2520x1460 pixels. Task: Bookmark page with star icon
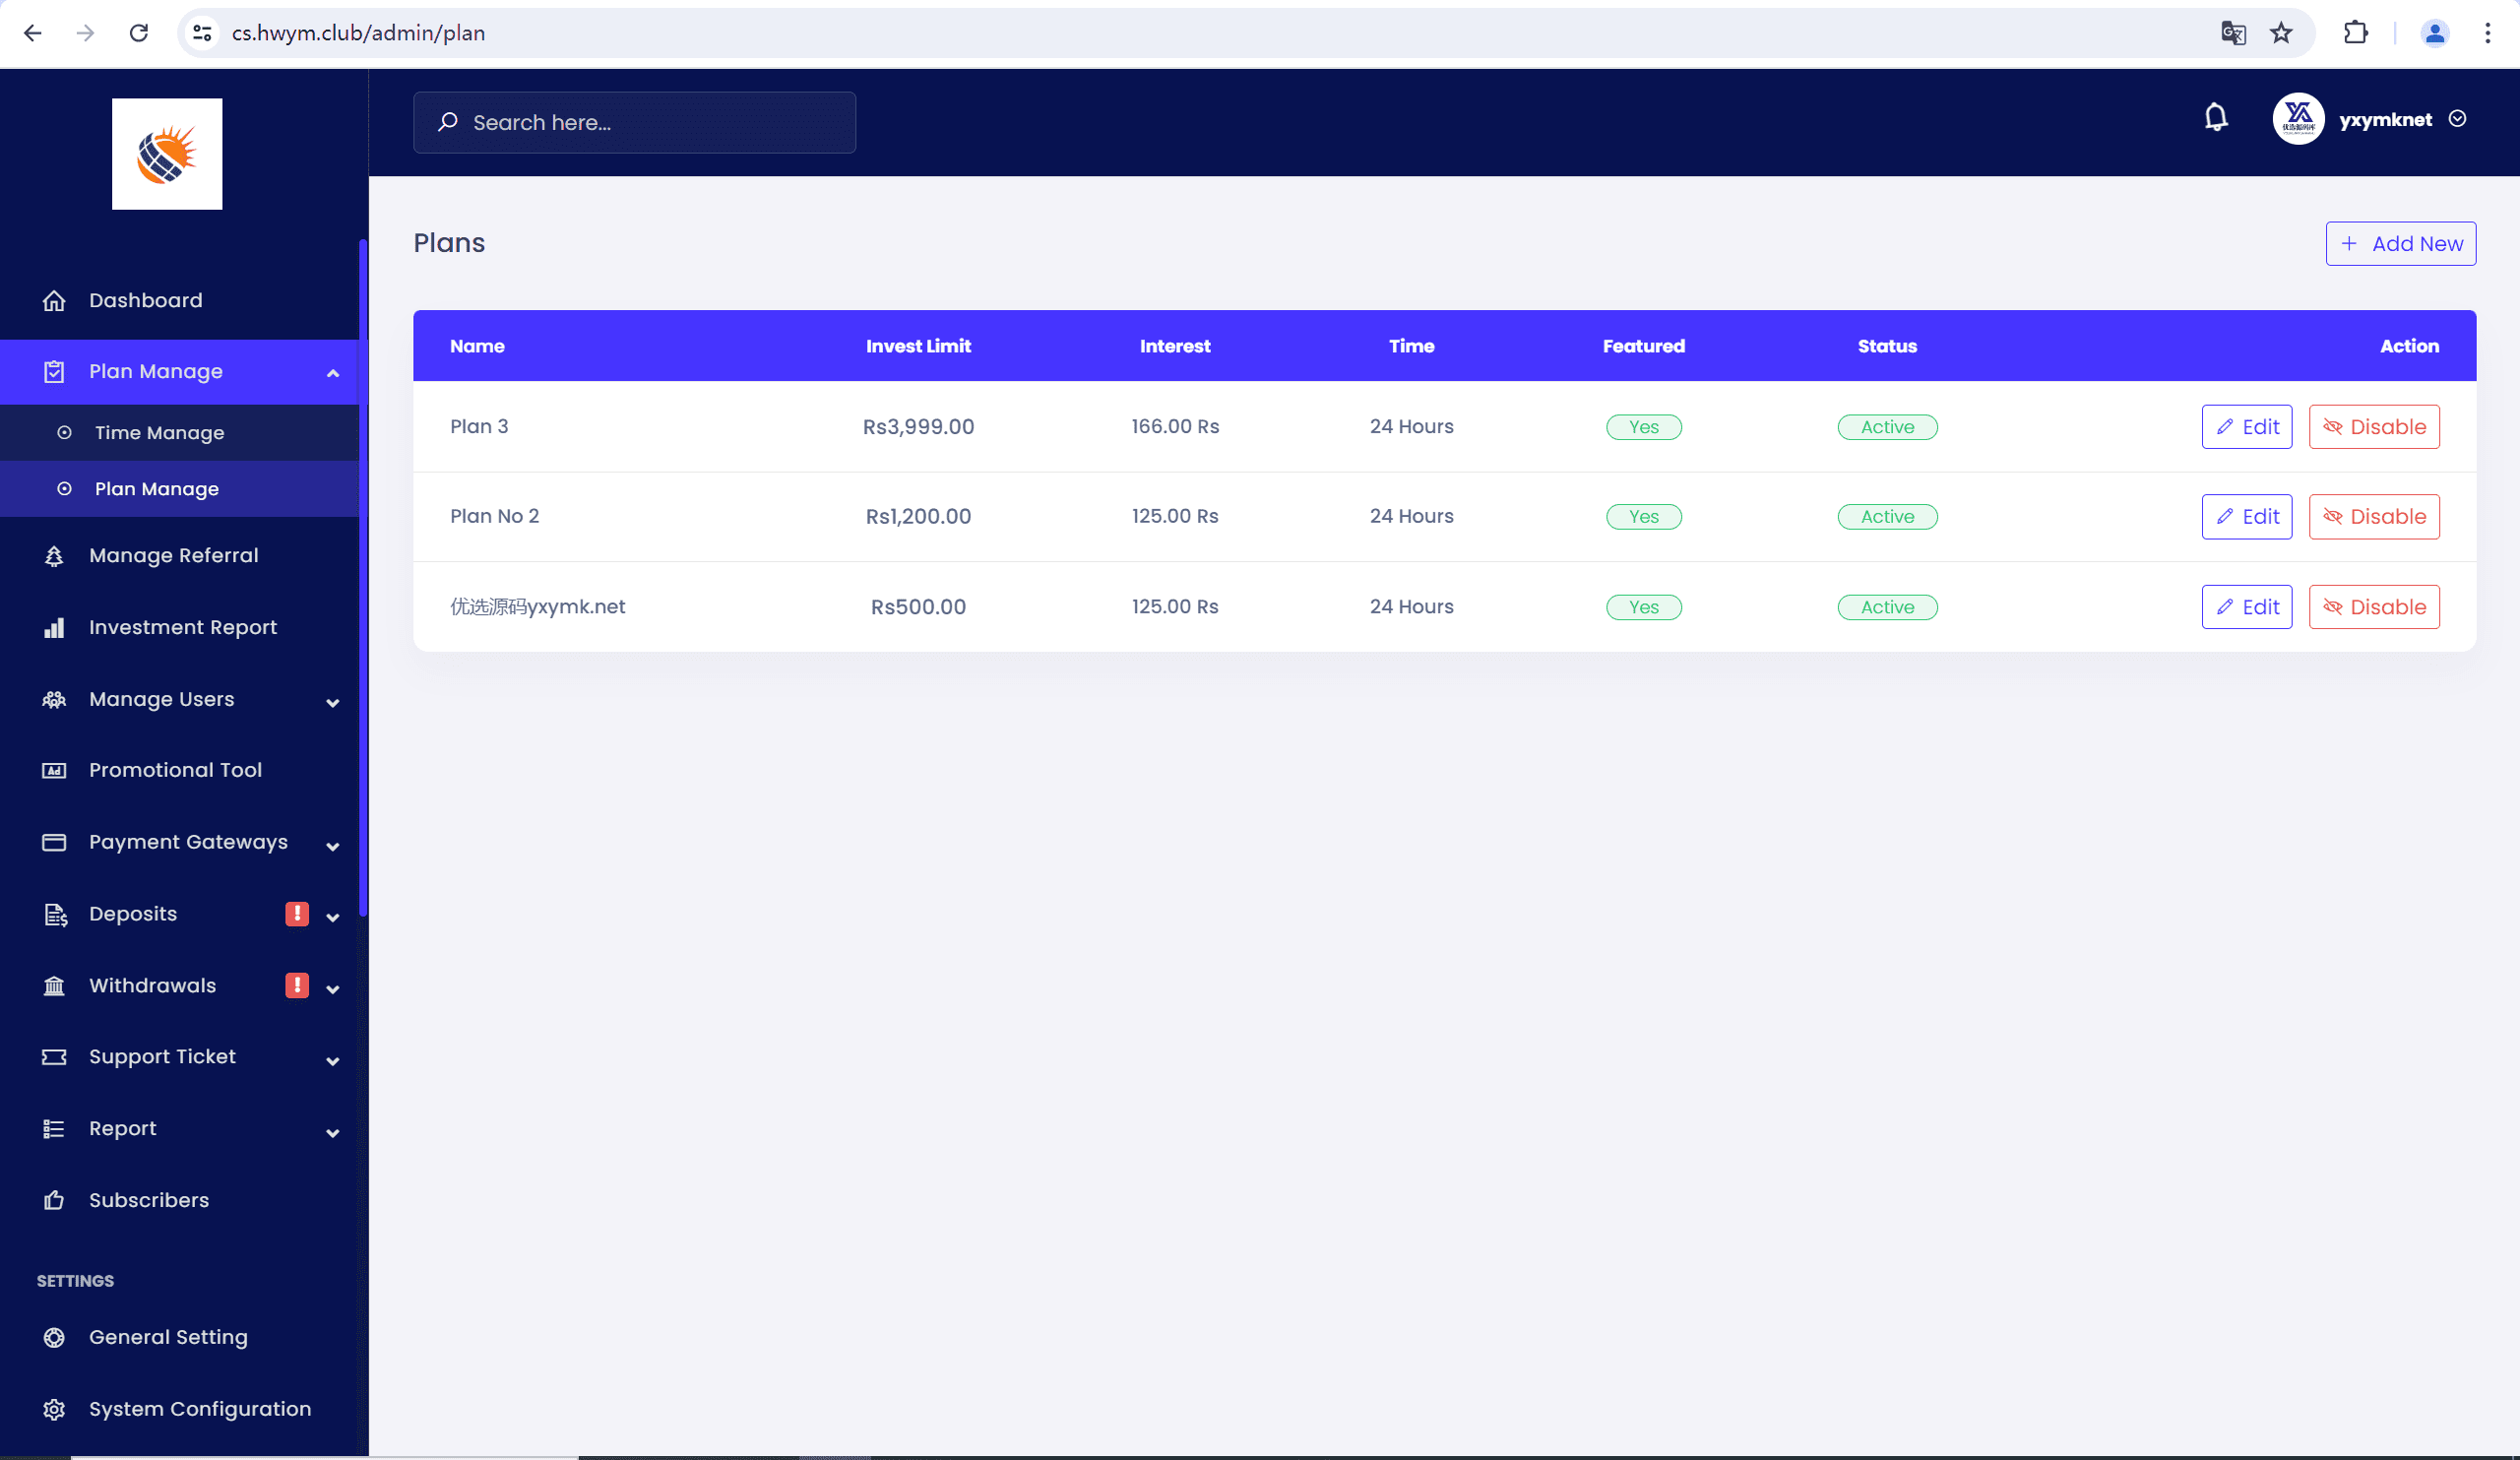[2281, 33]
